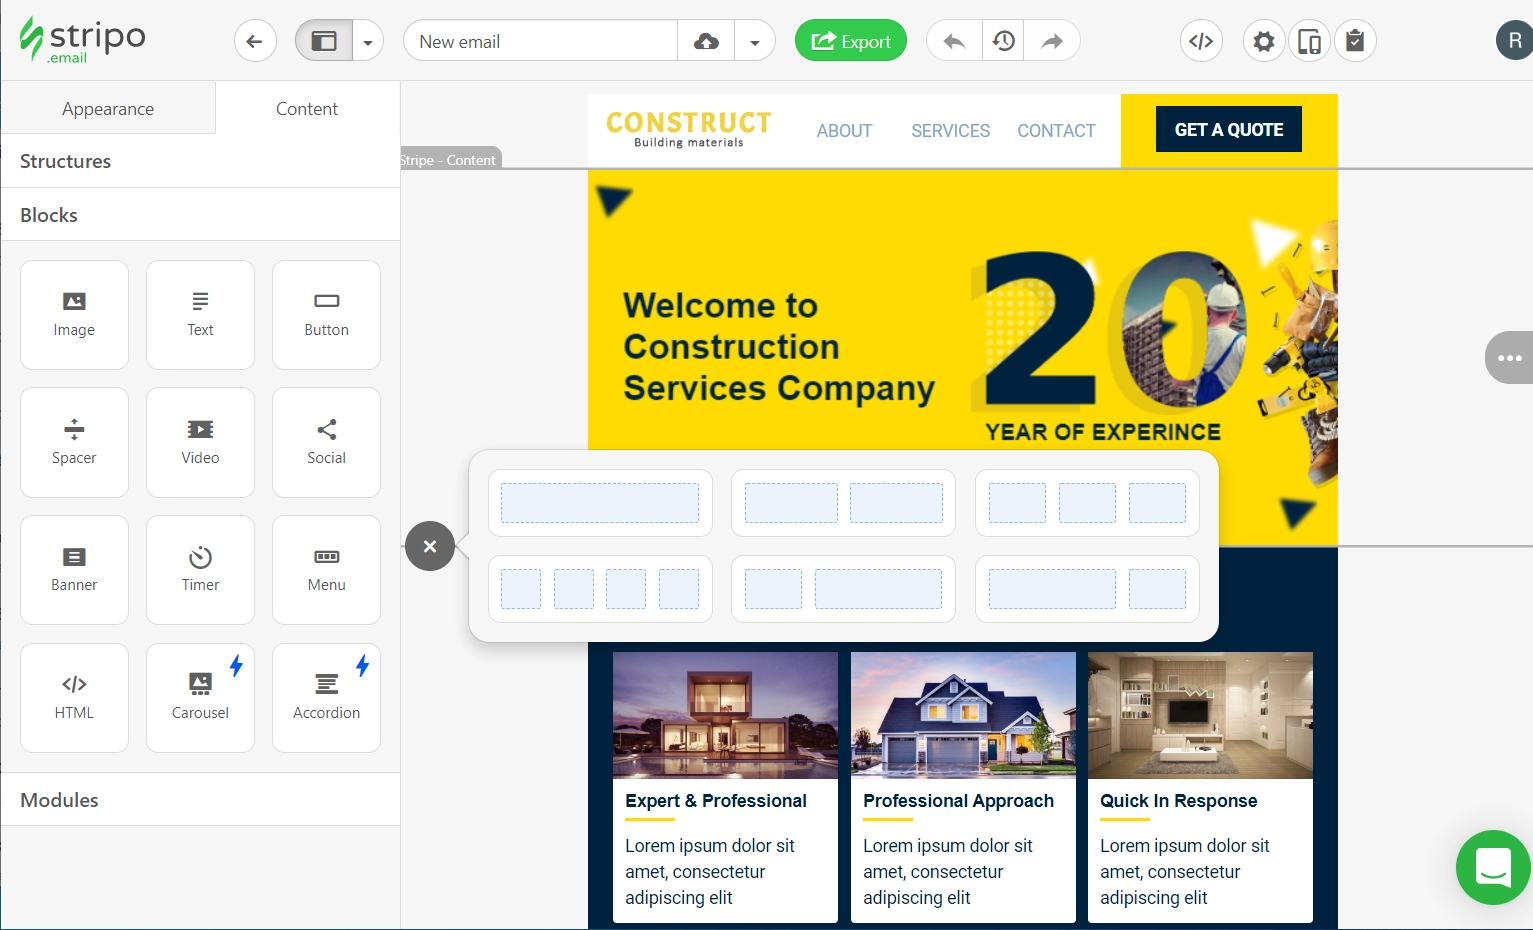1533x930 pixels.
Task: Select the Video block
Action: [x=200, y=442]
